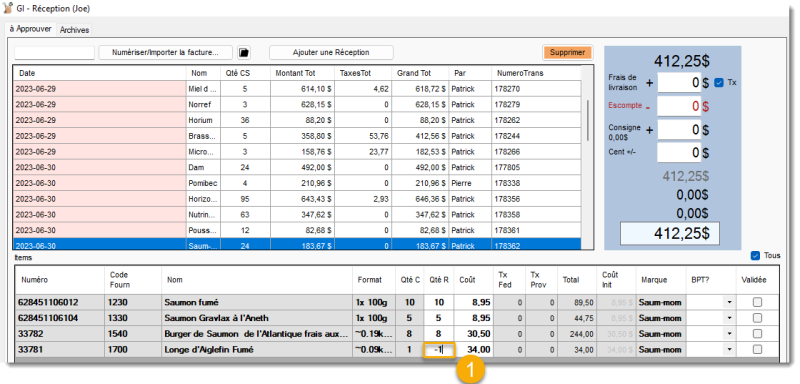Open BPT dropdown for Burger de Saumon row

(729, 334)
